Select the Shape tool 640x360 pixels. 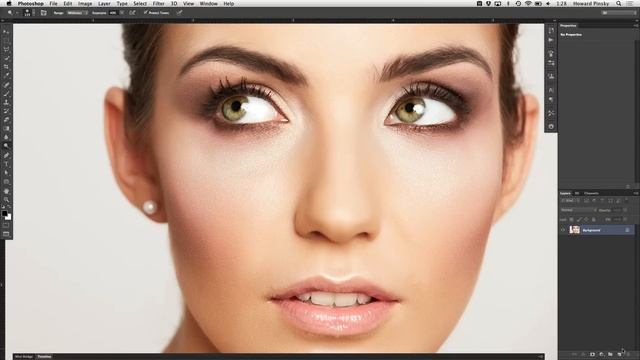coord(6,182)
